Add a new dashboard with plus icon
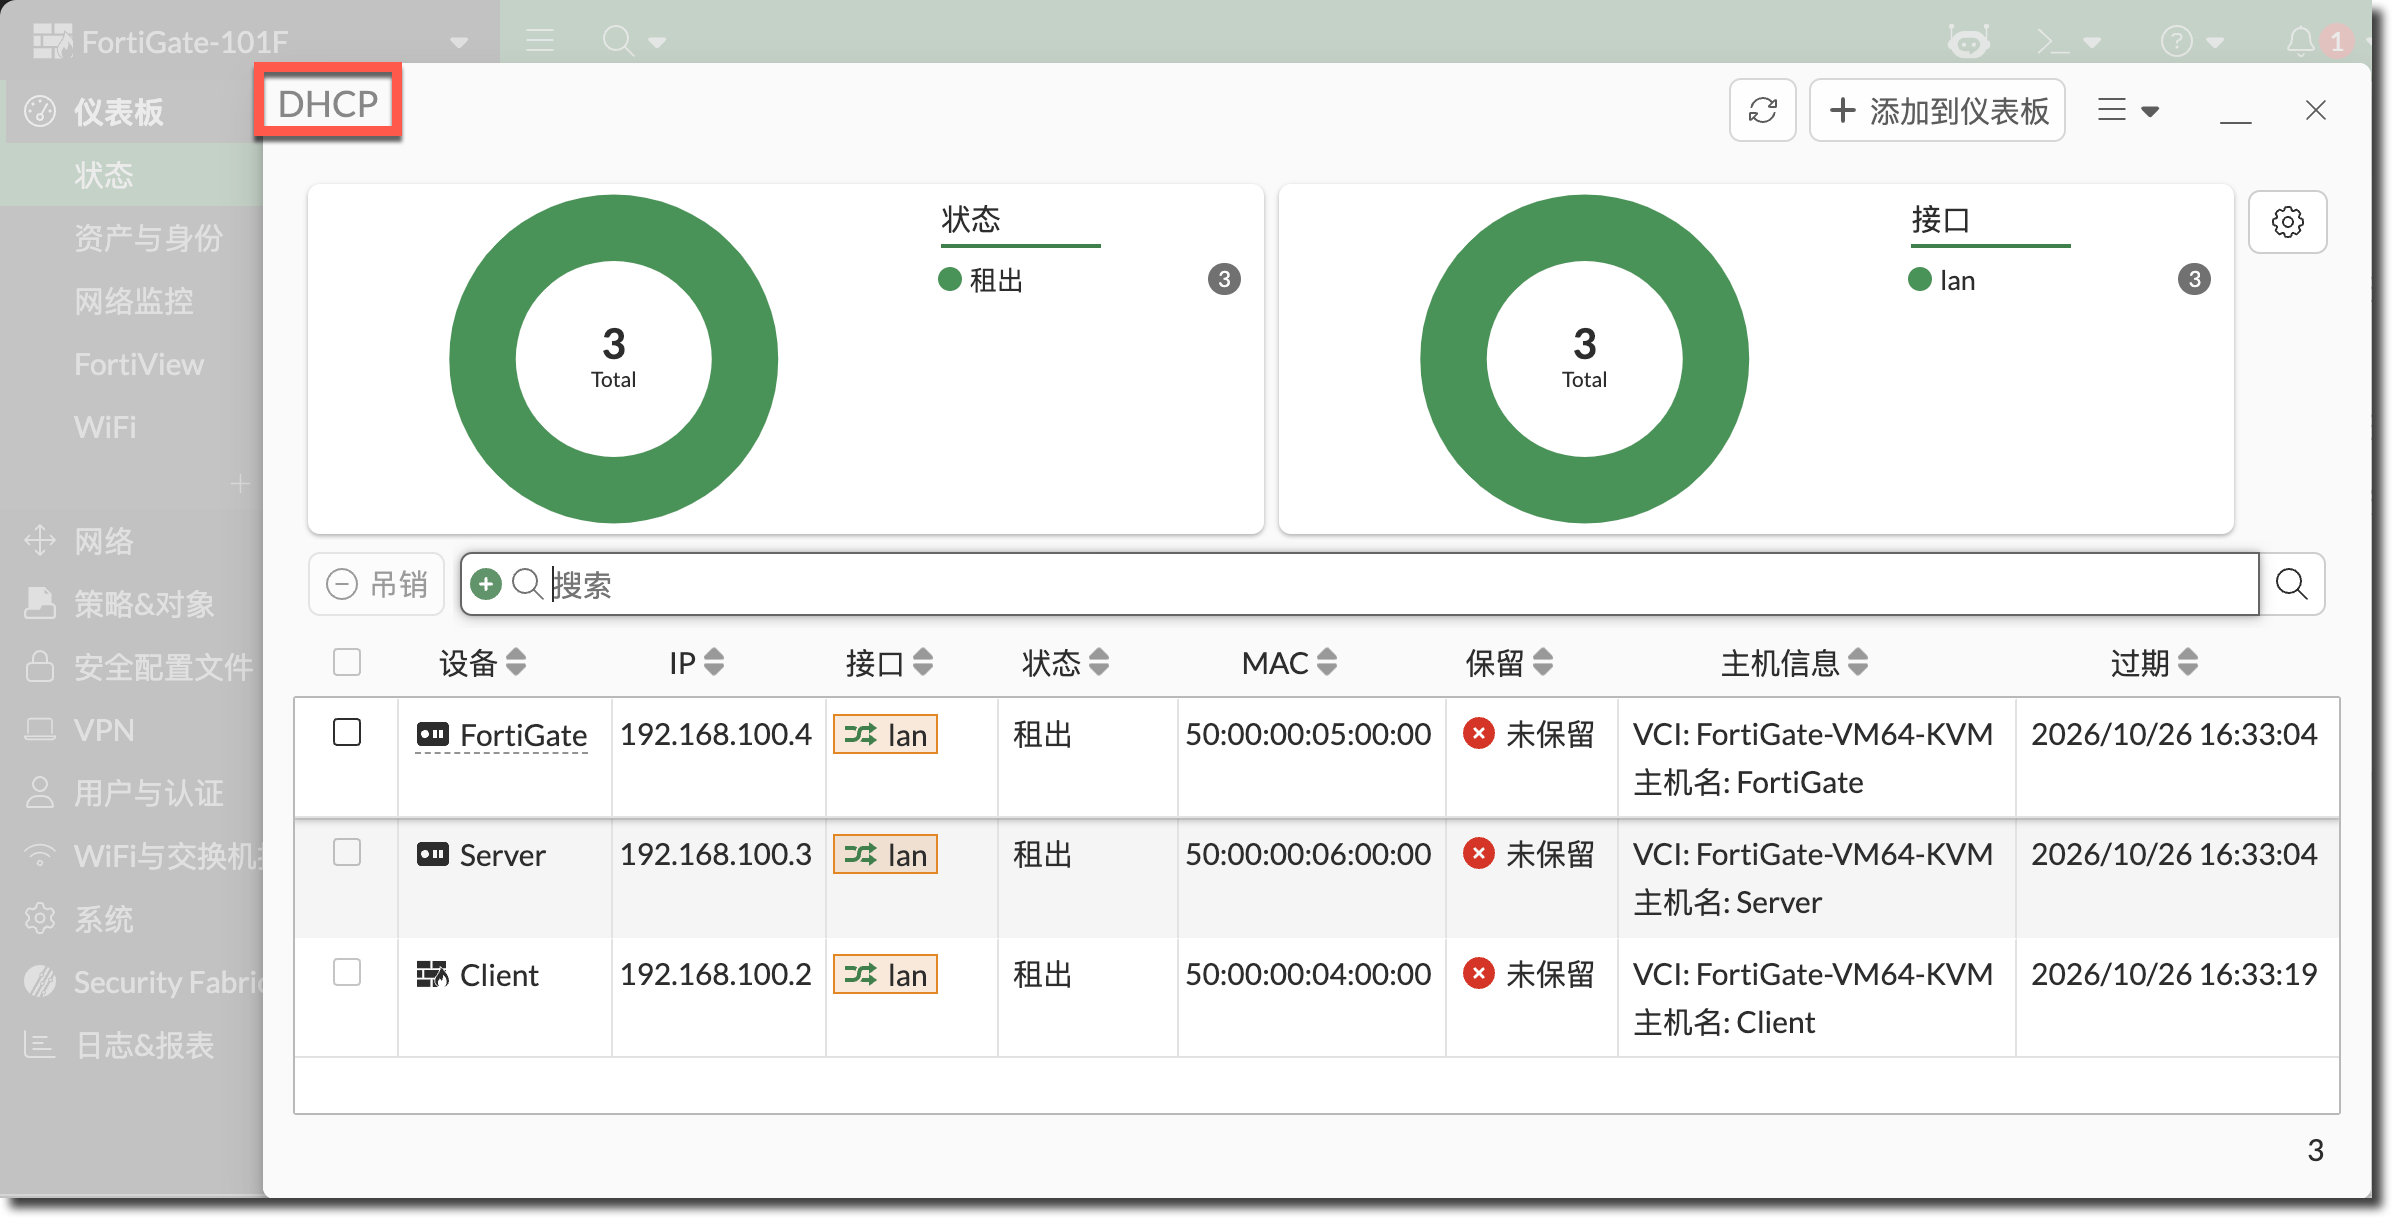2392x1218 pixels. tap(239, 484)
